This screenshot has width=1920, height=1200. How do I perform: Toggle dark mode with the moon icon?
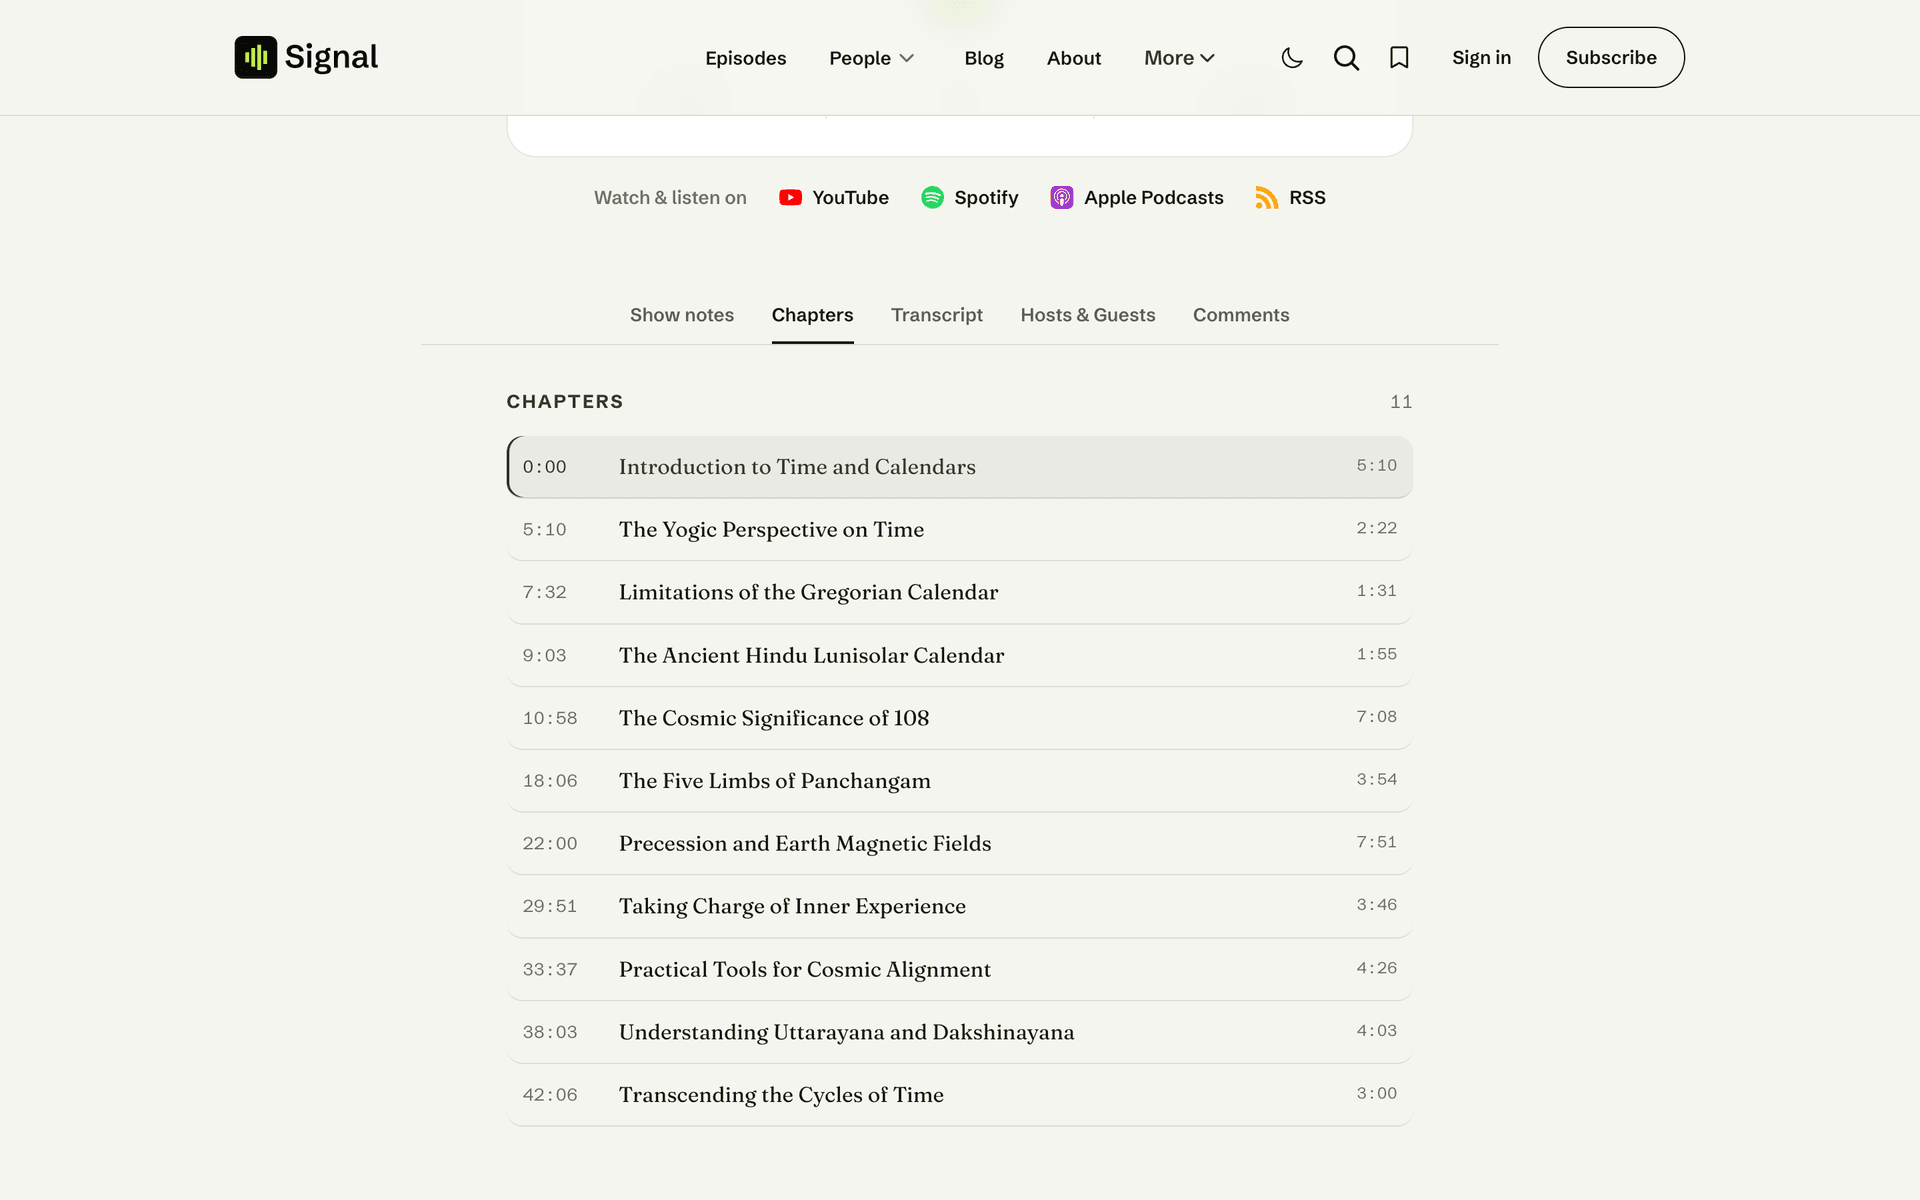tap(1292, 58)
